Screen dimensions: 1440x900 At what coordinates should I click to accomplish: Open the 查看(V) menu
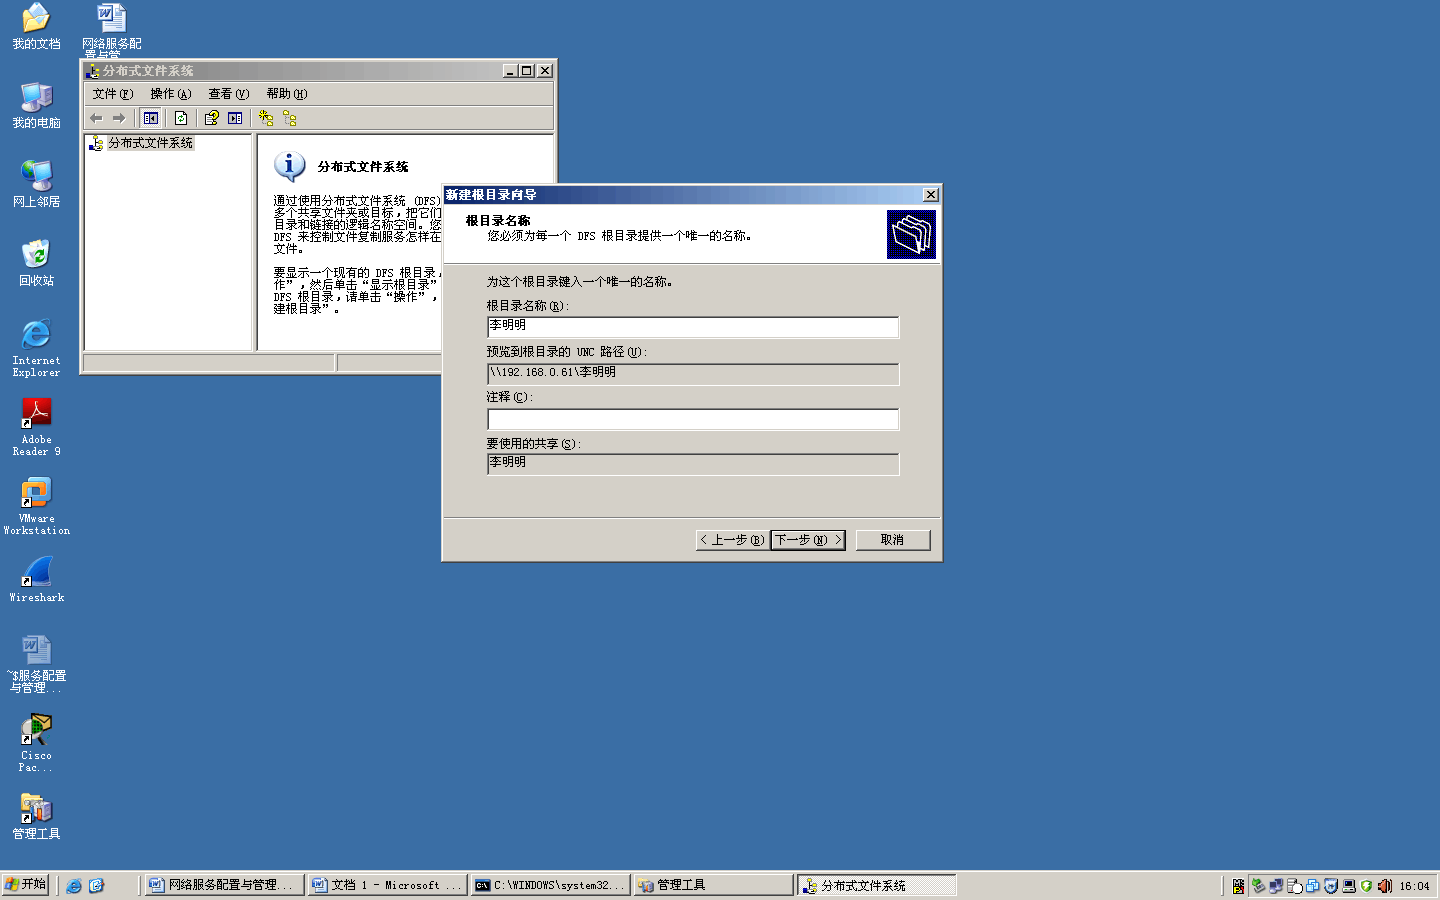point(228,94)
